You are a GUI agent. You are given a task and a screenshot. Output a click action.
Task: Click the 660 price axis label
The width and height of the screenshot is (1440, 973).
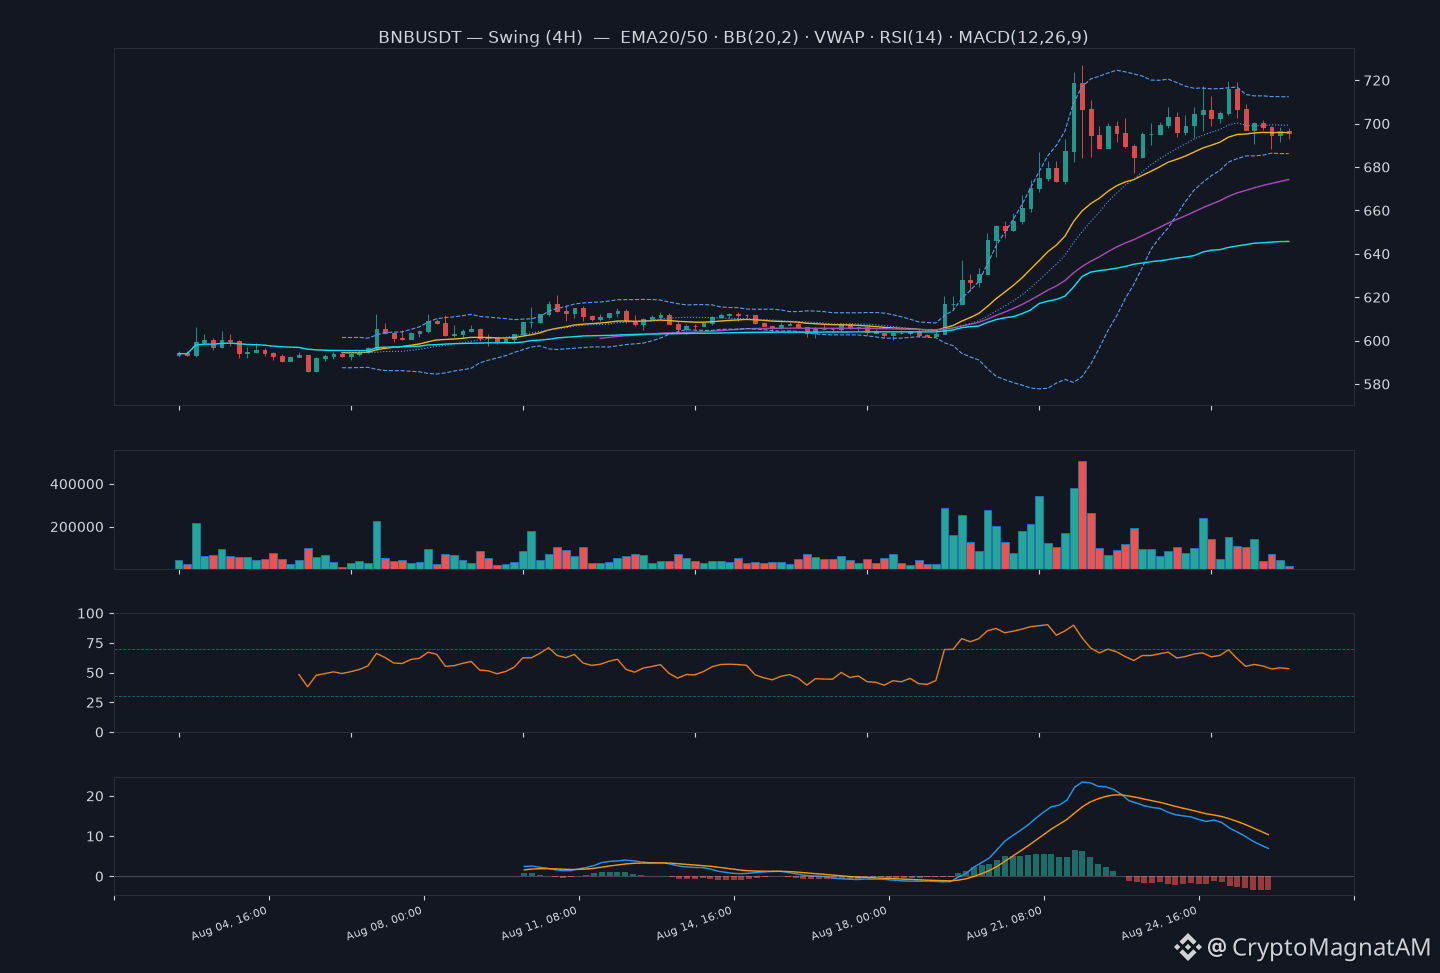[1376, 211]
